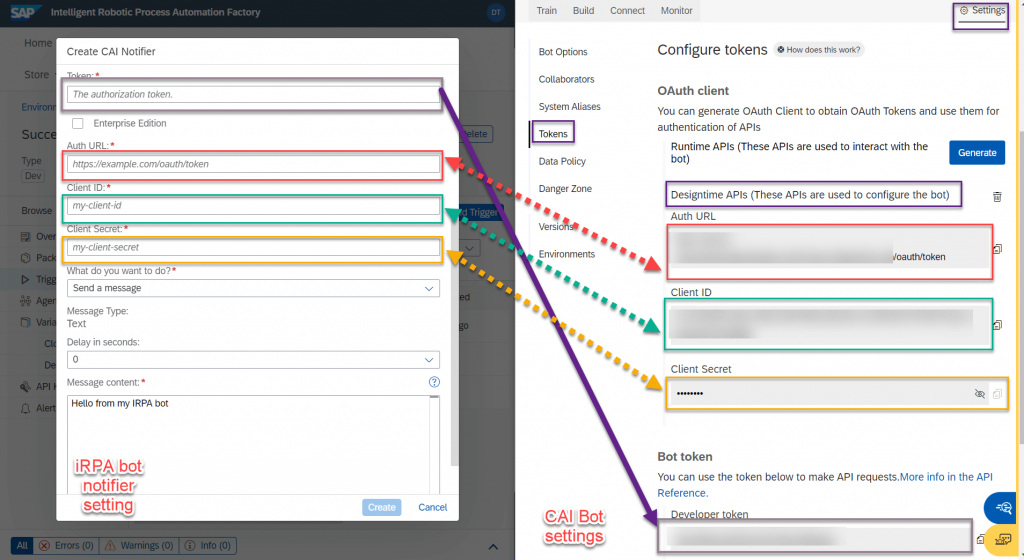Screen dimensions: 1024x560
Task: Click the Alerts bell icon
Action: pos(25,408)
